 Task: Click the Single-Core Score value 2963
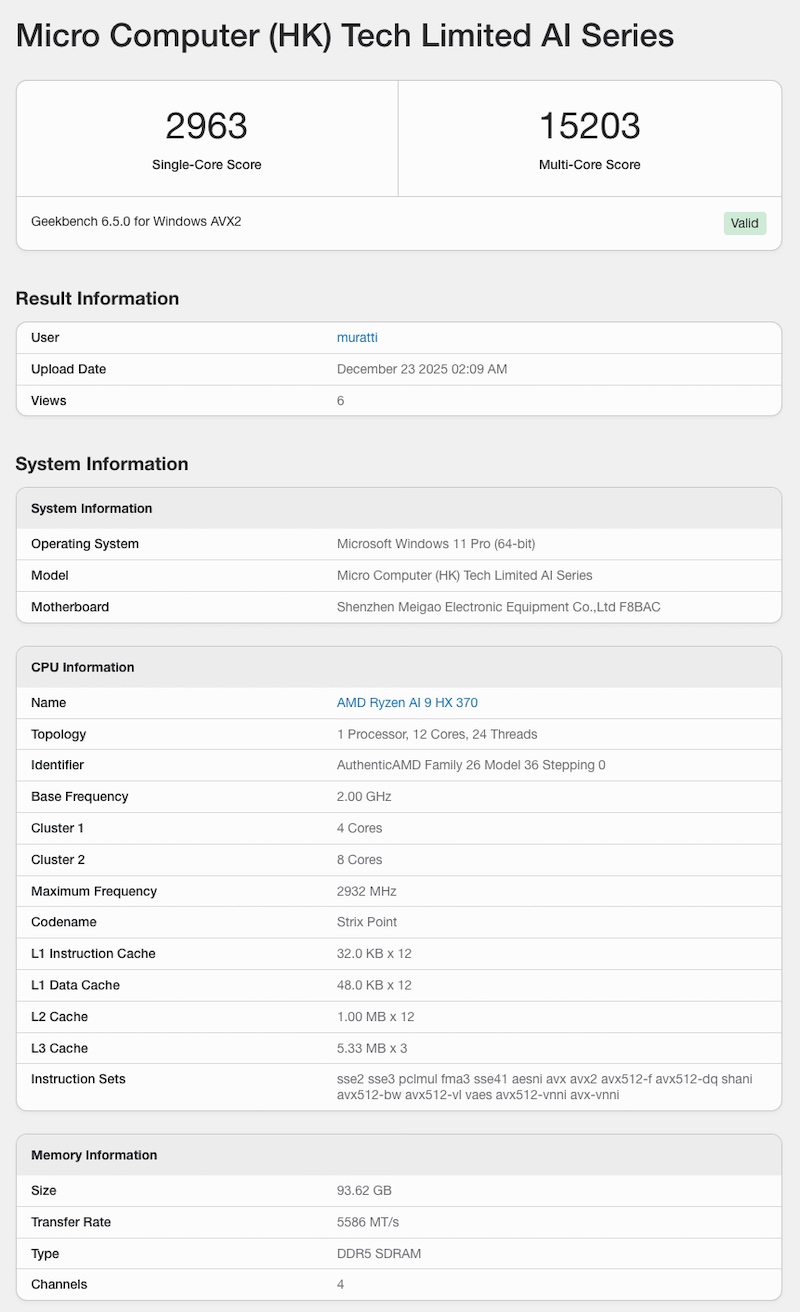pyautogui.click(x=207, y=126)
